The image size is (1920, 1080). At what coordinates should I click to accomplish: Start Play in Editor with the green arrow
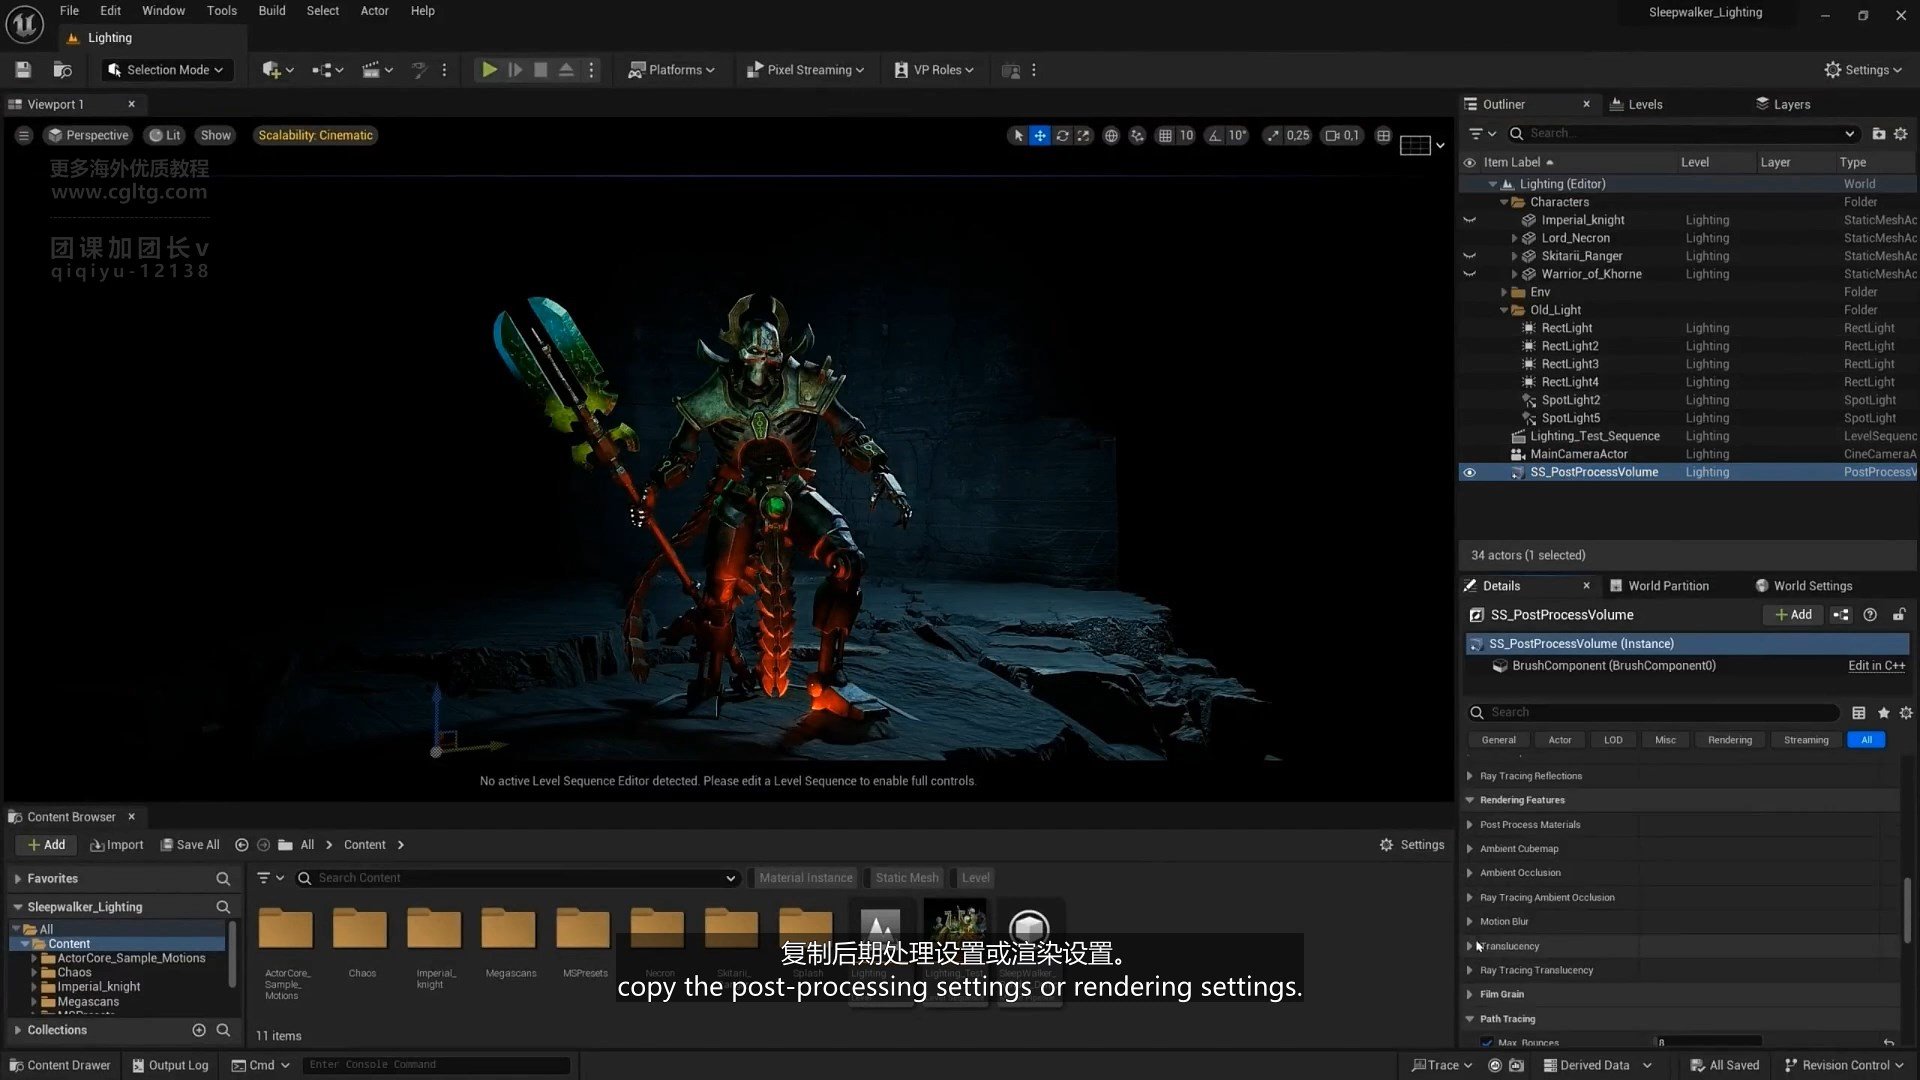coord(489,70)
